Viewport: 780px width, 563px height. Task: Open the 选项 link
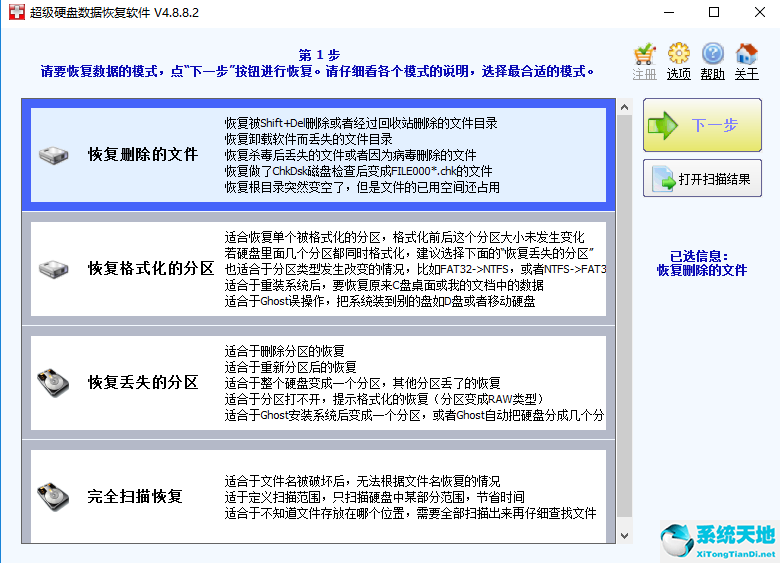click(679, 74)
